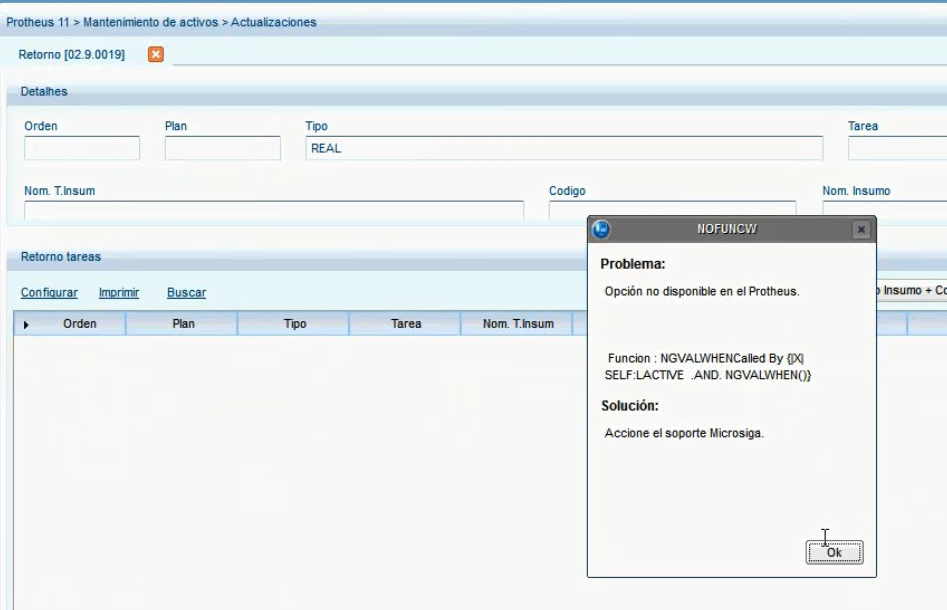
Task: Focus the Nom. Insumo input field
Action: 885,208
